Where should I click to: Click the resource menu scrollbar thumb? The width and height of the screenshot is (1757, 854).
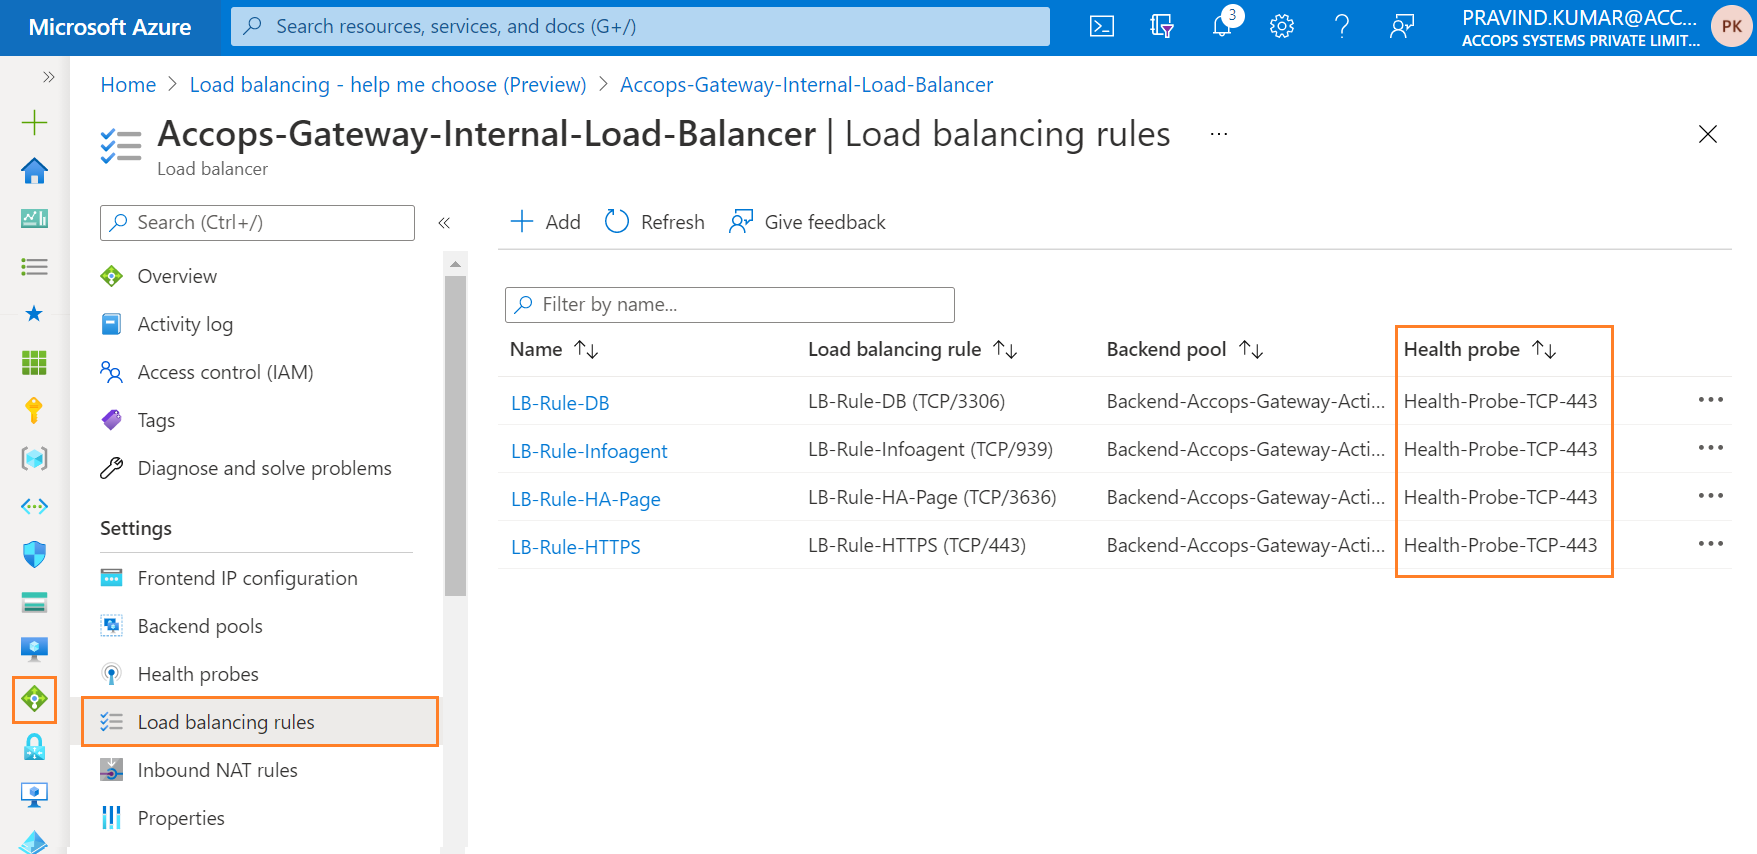click(455, 435)
